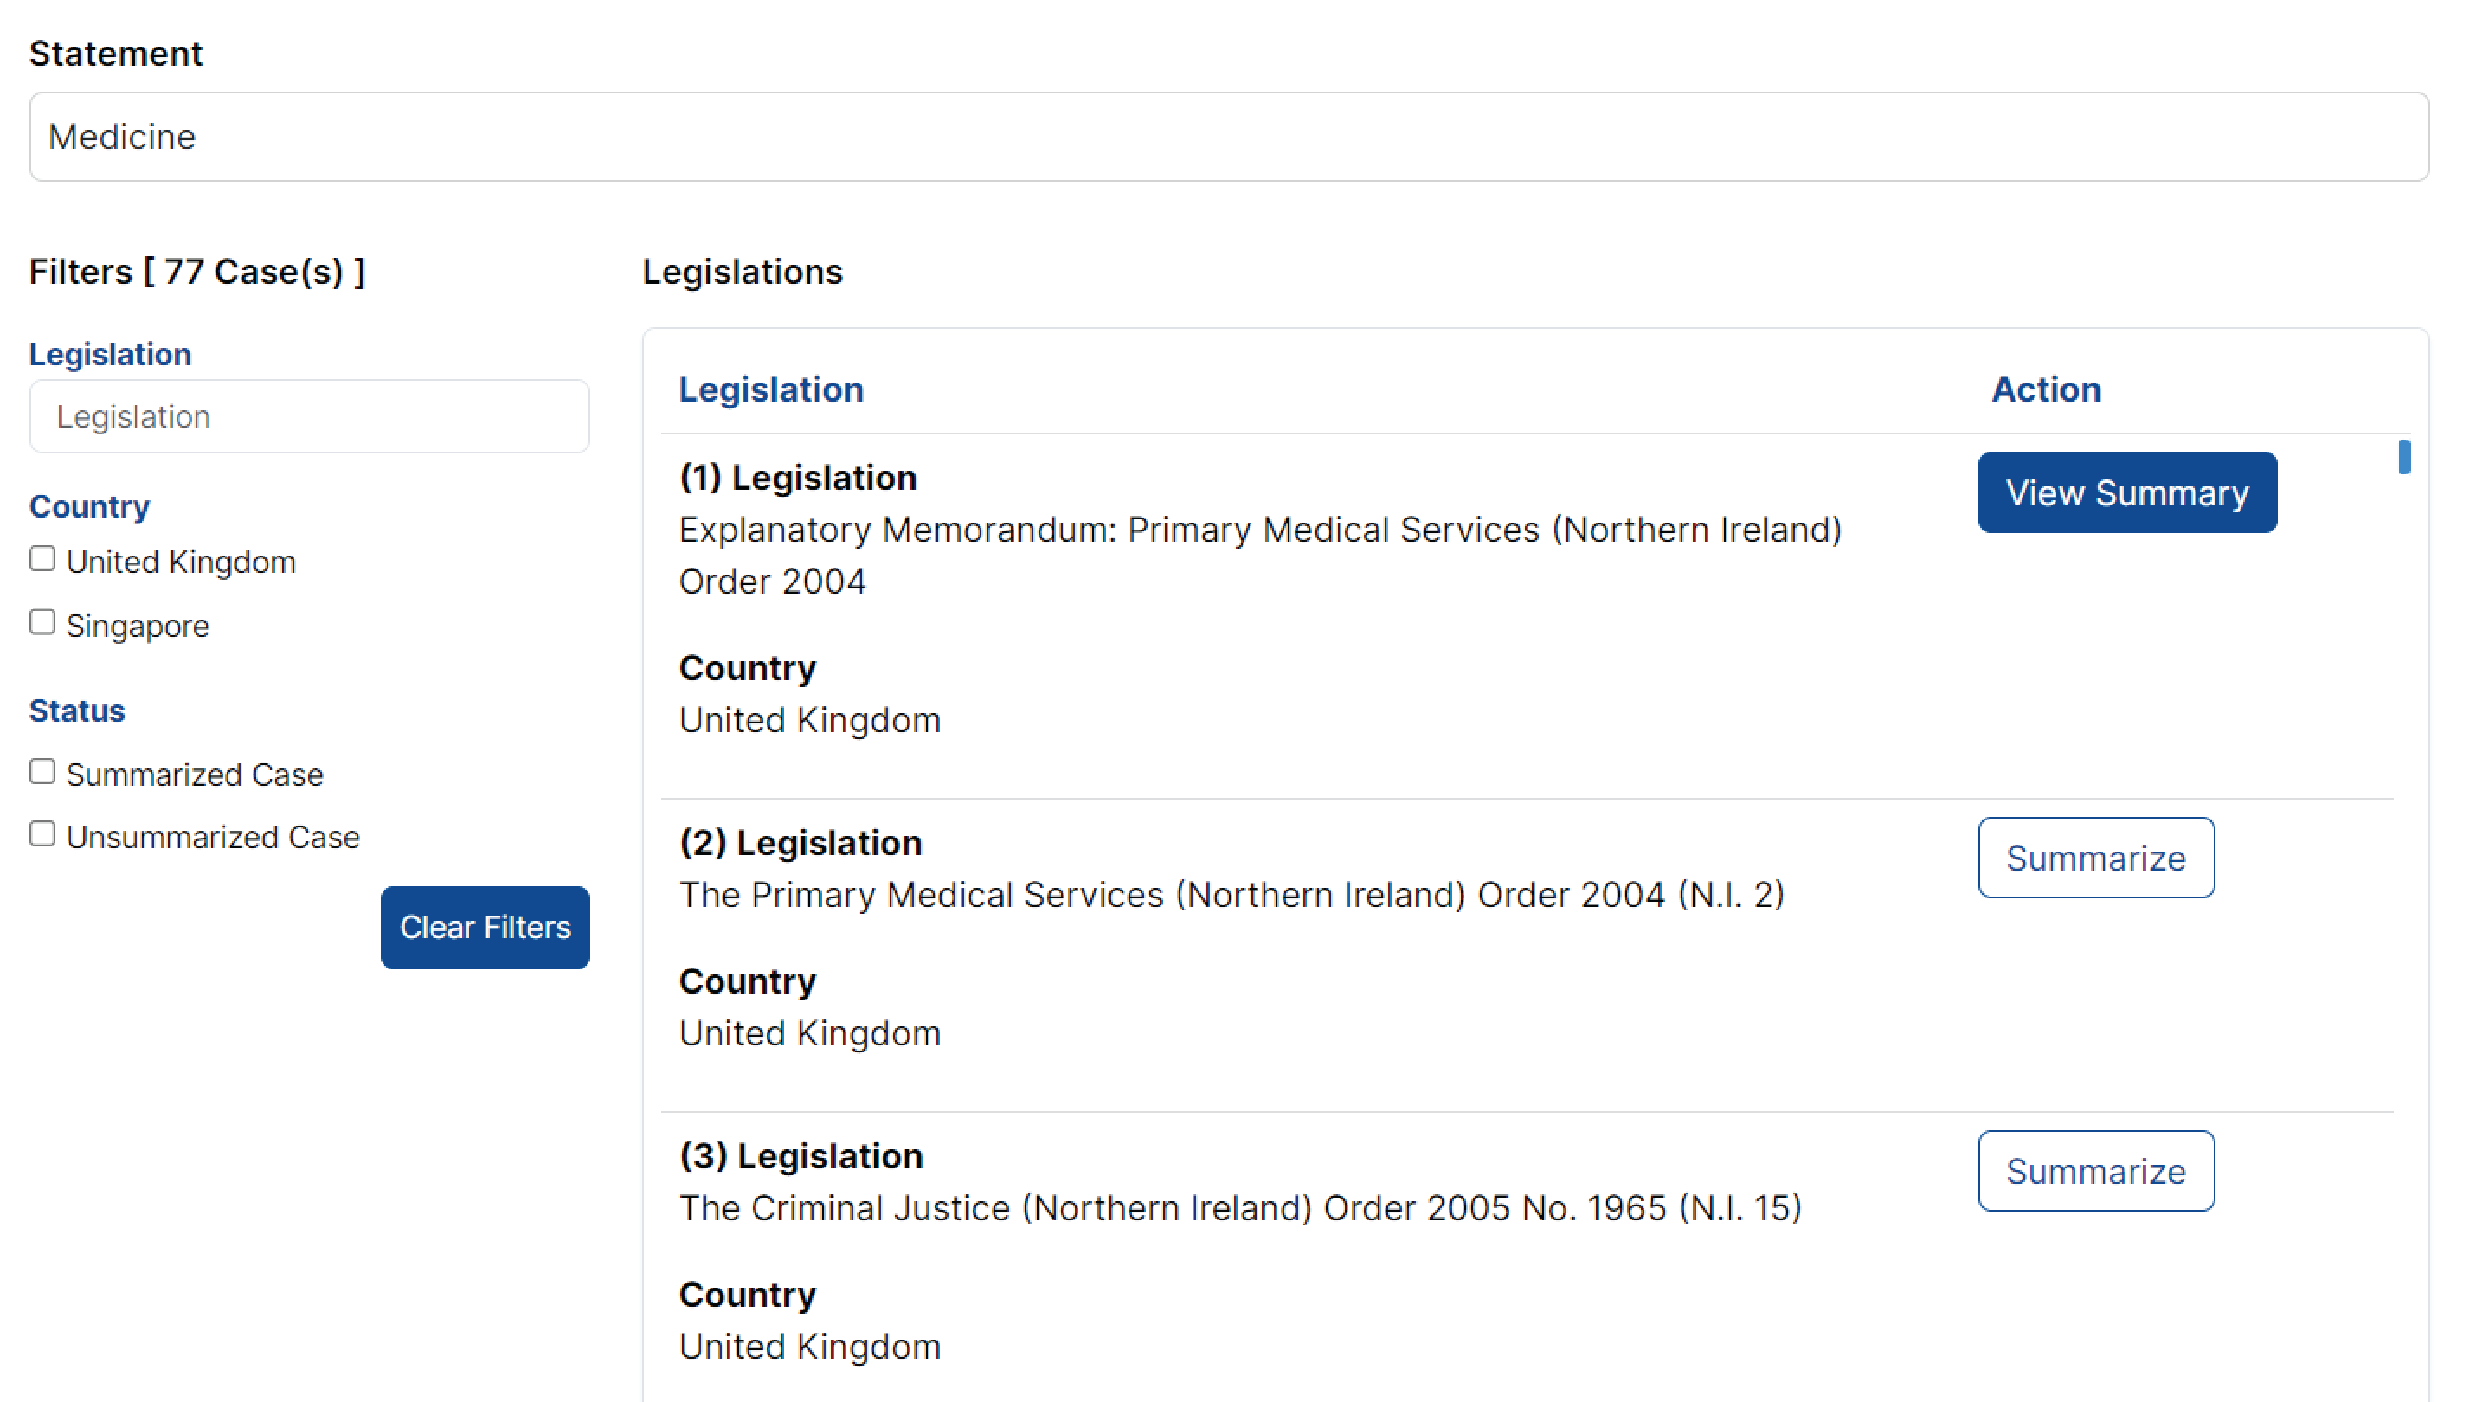Viewport: 2481px width, 1402px height.
Task: Check the United Kingdom country filter
Action: [42, 559]
